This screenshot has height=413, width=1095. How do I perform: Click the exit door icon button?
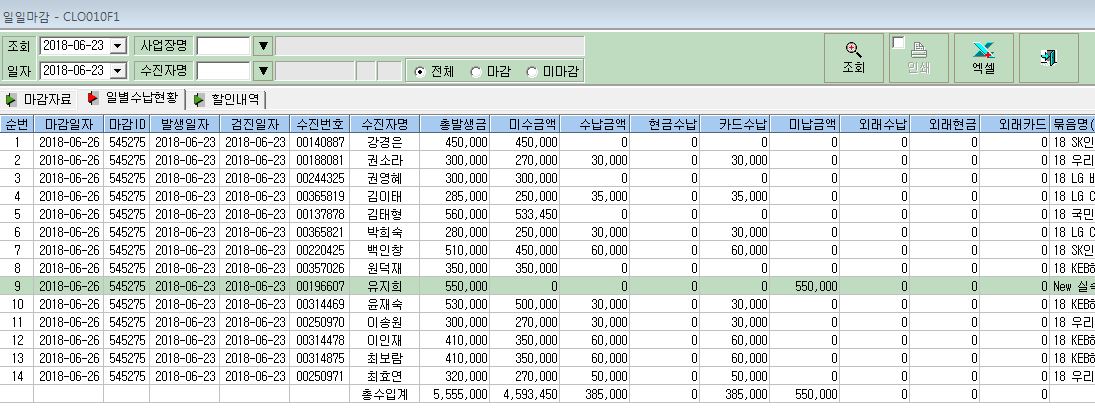[x=1048, y=58]
